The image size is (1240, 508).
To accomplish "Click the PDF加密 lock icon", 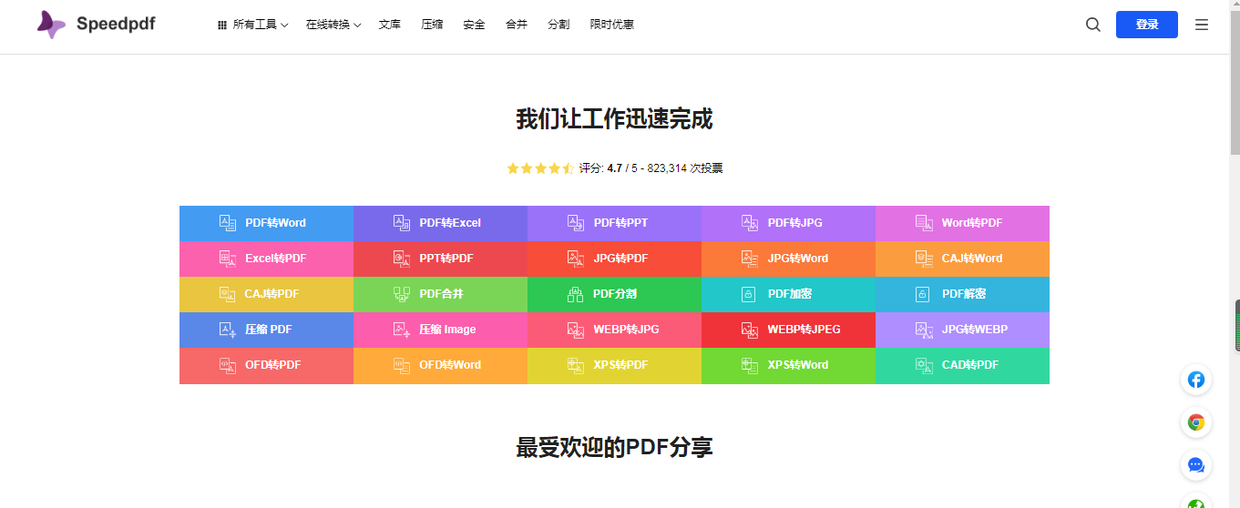I will click(749, 294).
